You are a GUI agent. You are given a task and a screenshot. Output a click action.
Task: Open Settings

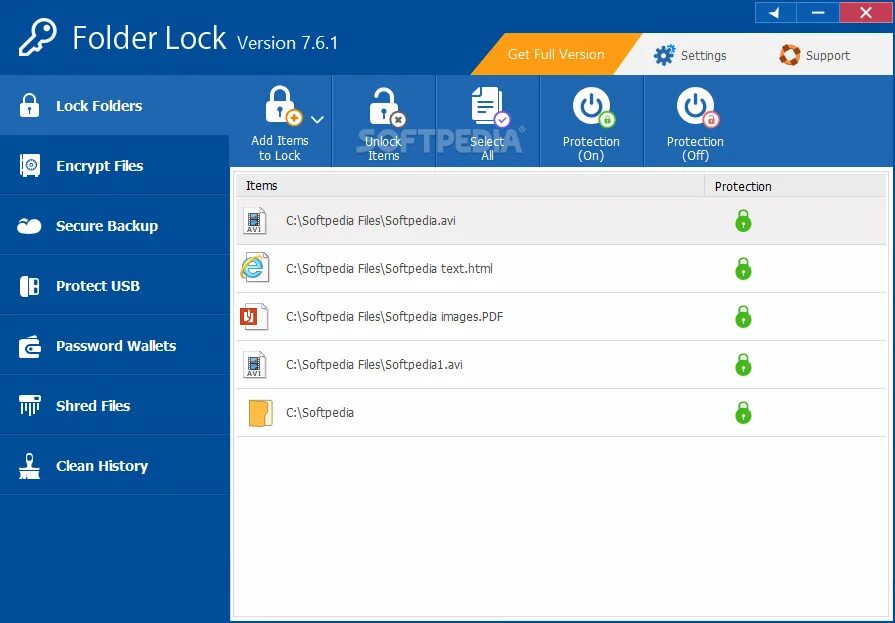[690, 55]
